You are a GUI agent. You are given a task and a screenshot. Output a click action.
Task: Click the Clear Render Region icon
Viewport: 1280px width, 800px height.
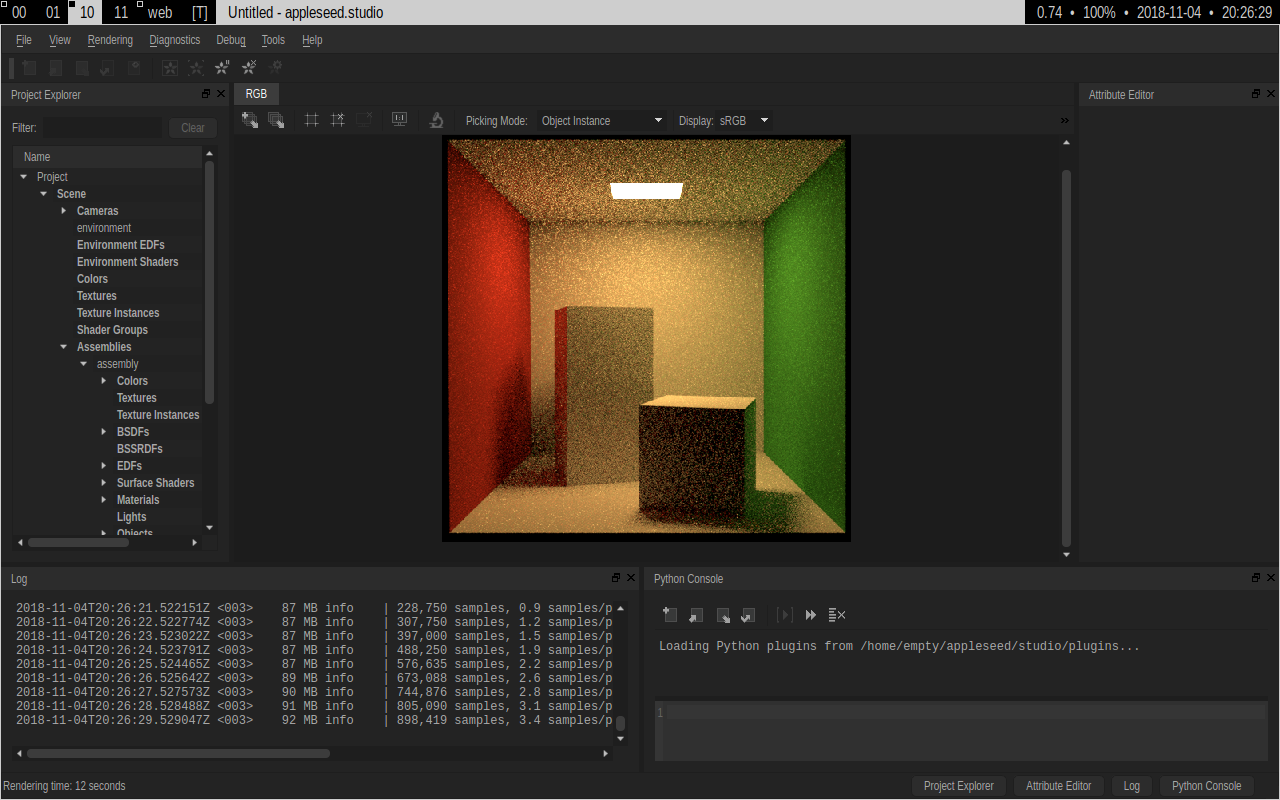coord(338,120)
